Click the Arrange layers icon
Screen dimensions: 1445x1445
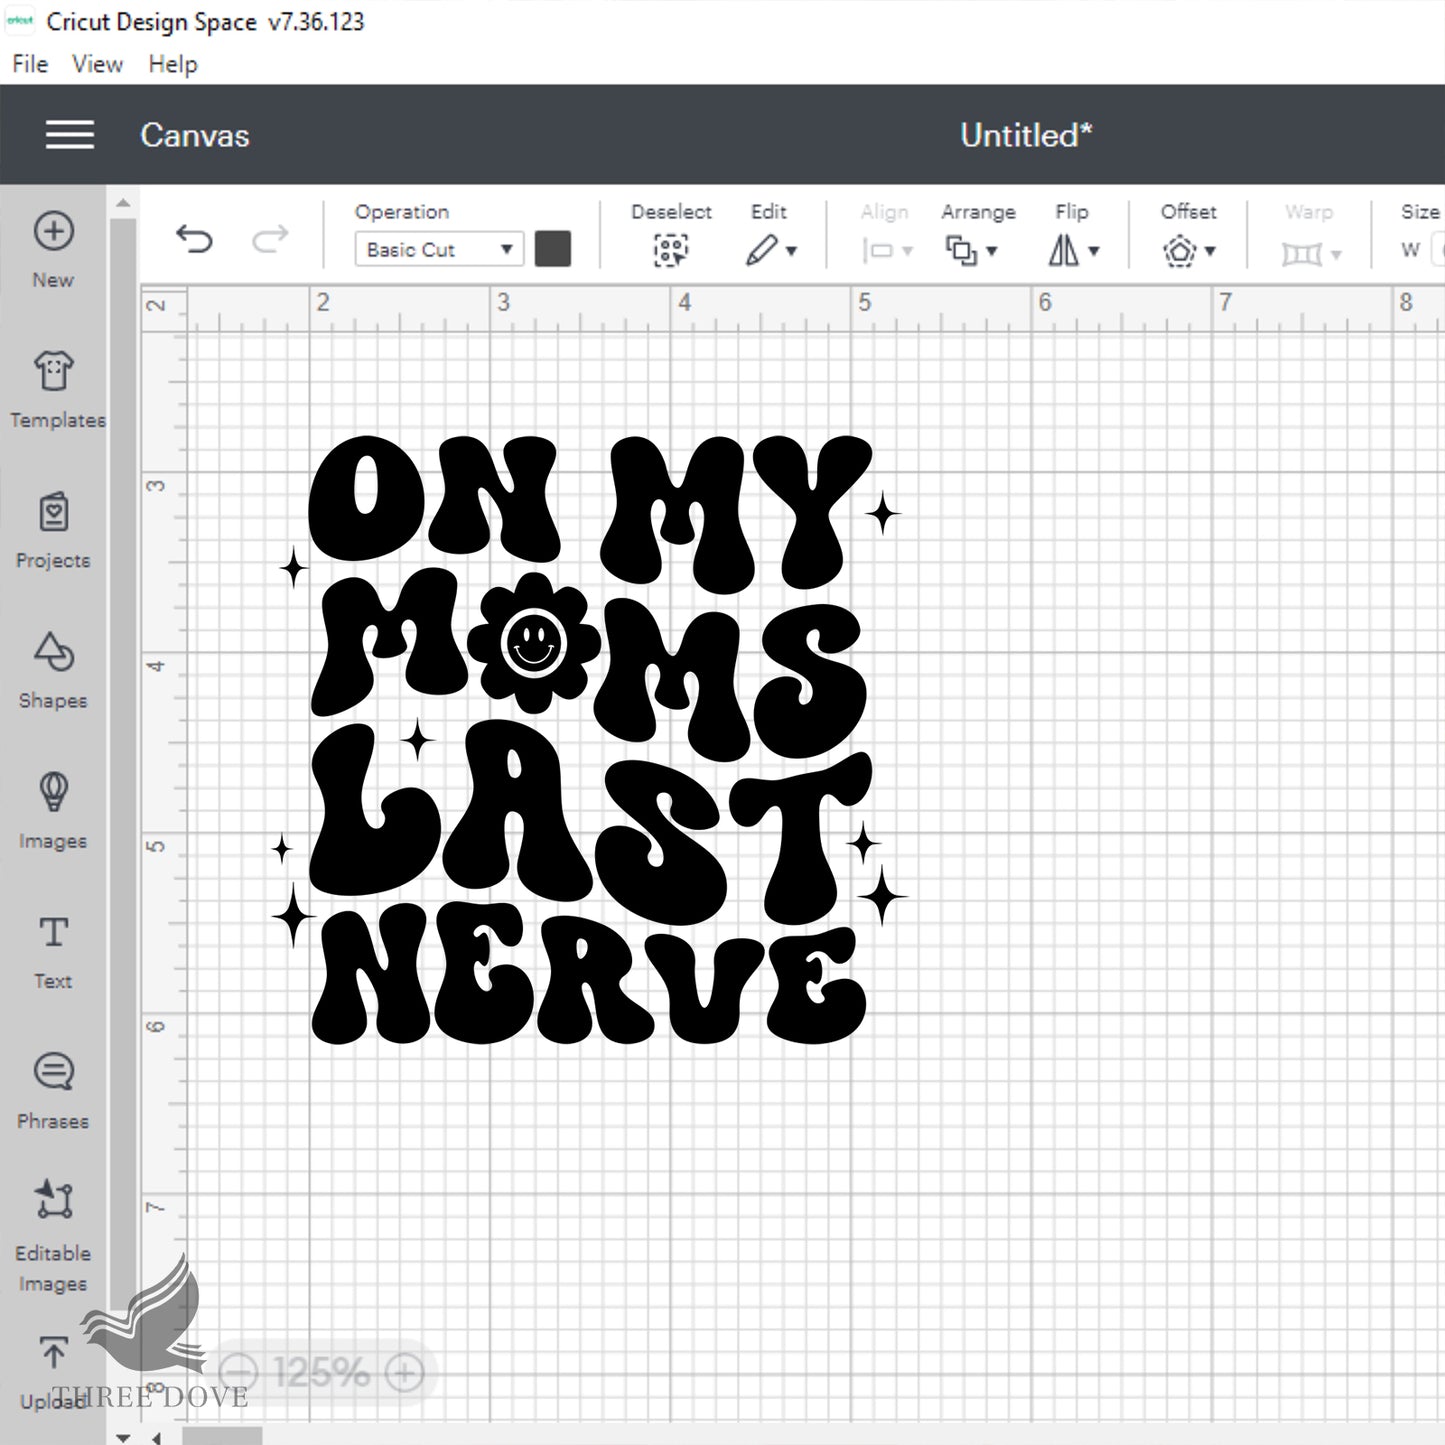(x=961, y=250)
